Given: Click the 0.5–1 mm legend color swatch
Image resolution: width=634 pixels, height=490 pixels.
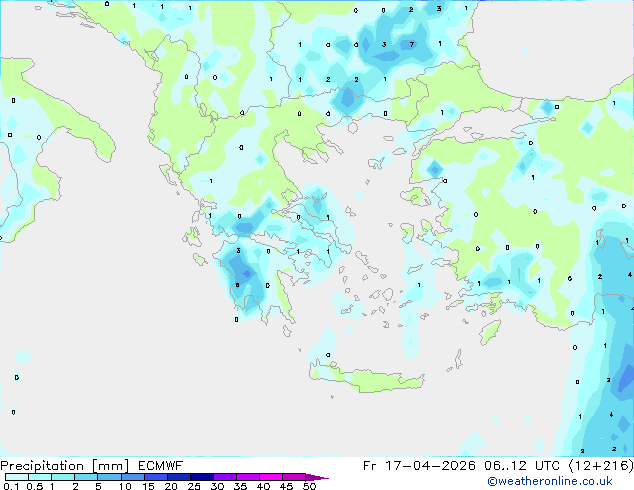Looking at the screenshot, I should (x=40, y=477).
